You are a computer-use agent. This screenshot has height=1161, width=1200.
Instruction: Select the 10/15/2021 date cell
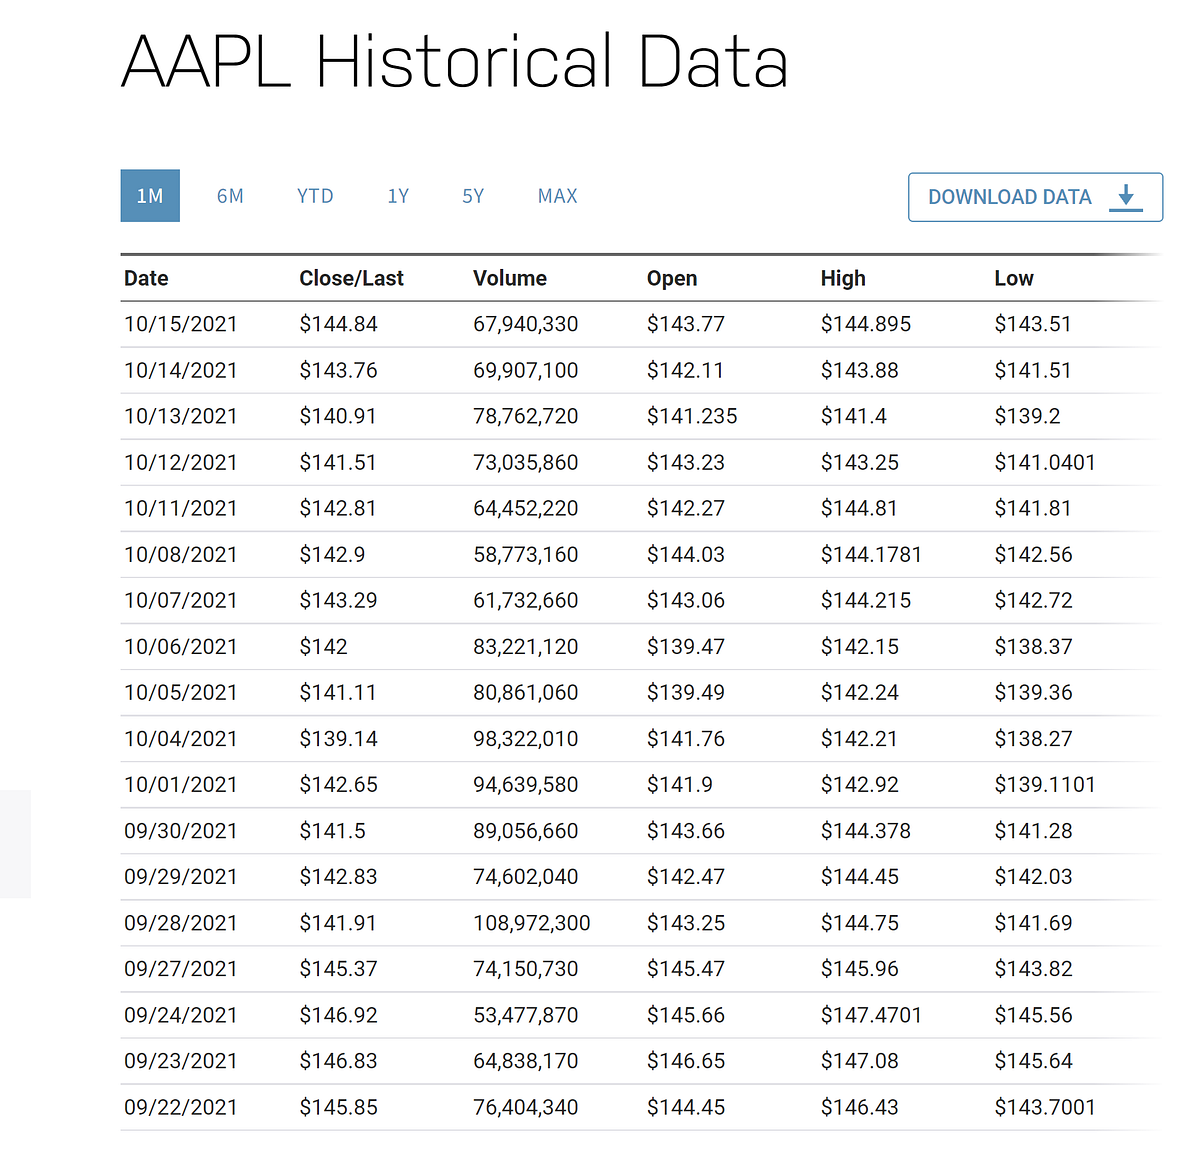point(181,324)
